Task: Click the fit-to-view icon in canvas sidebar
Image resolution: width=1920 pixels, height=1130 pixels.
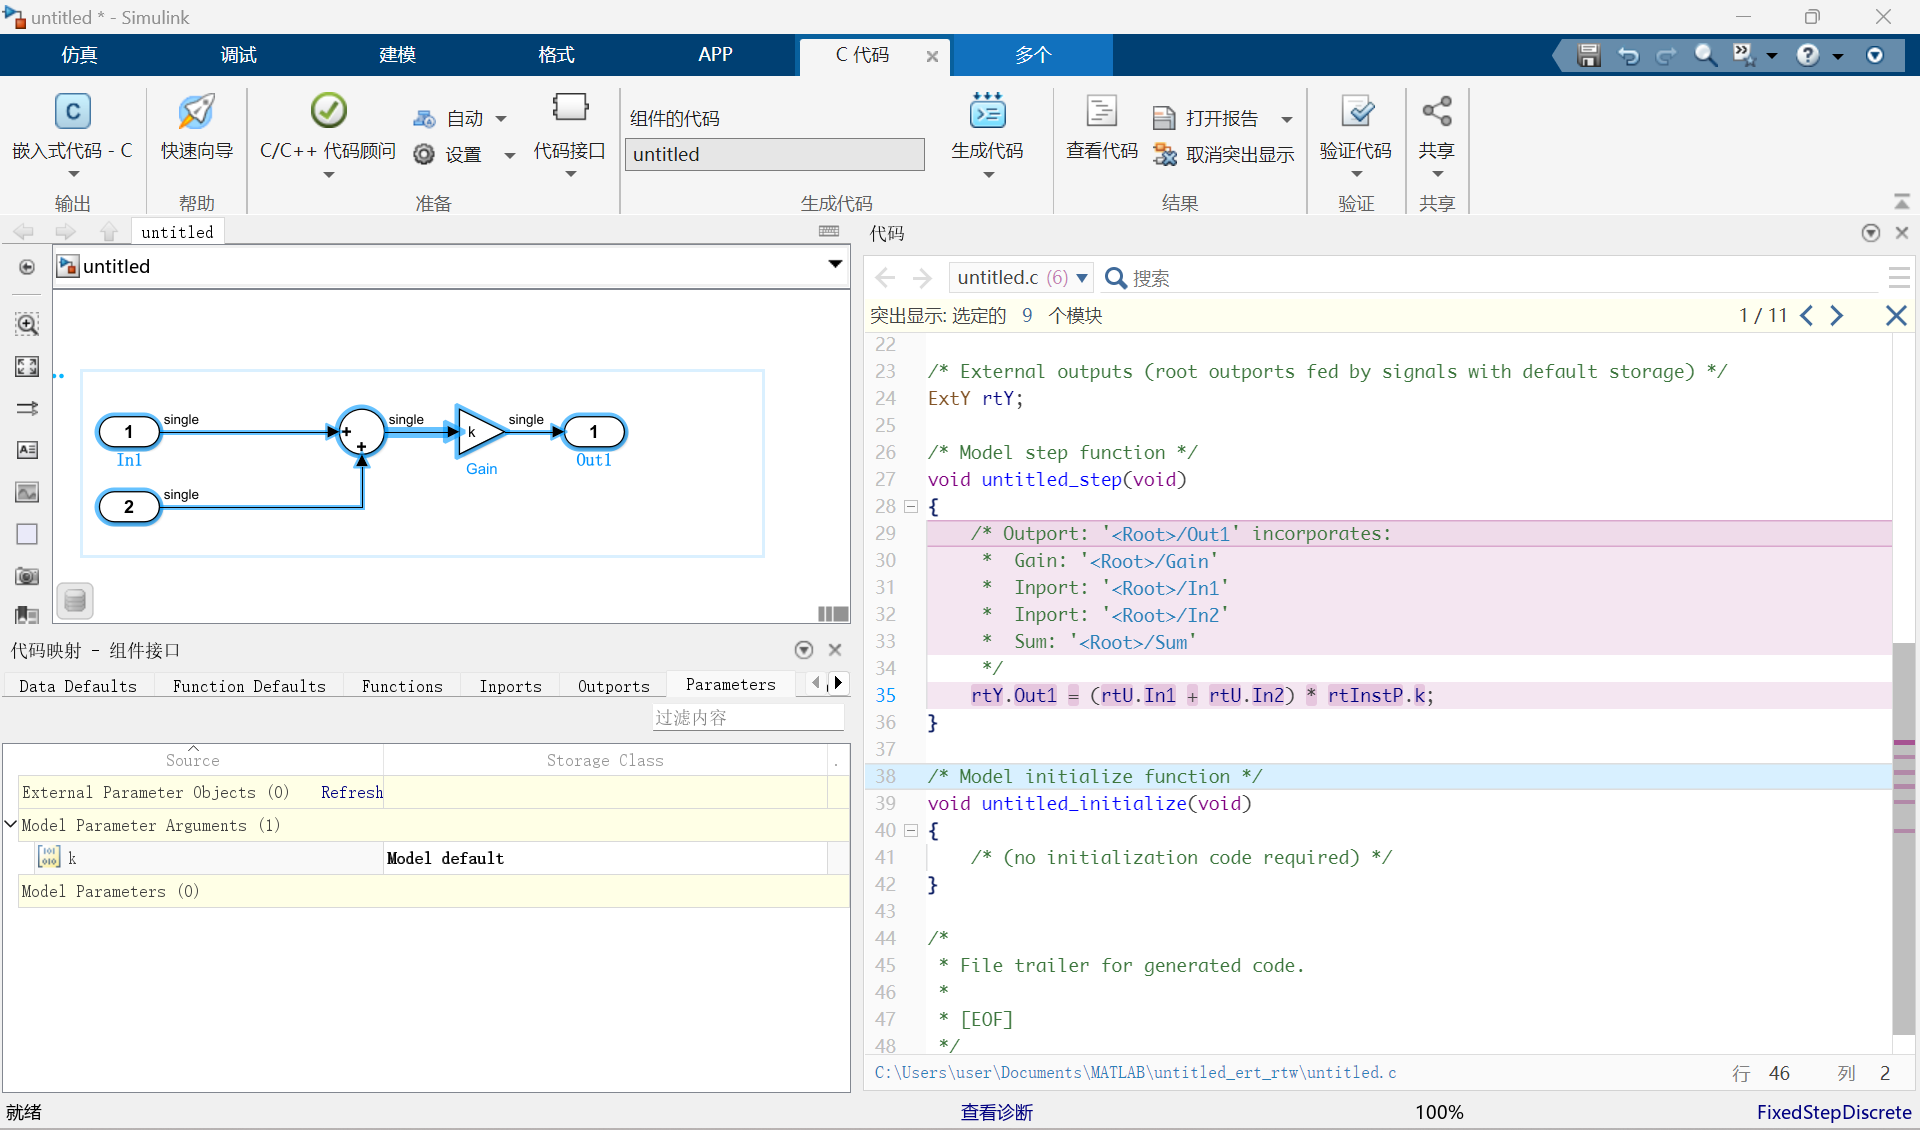Action: 27,366
